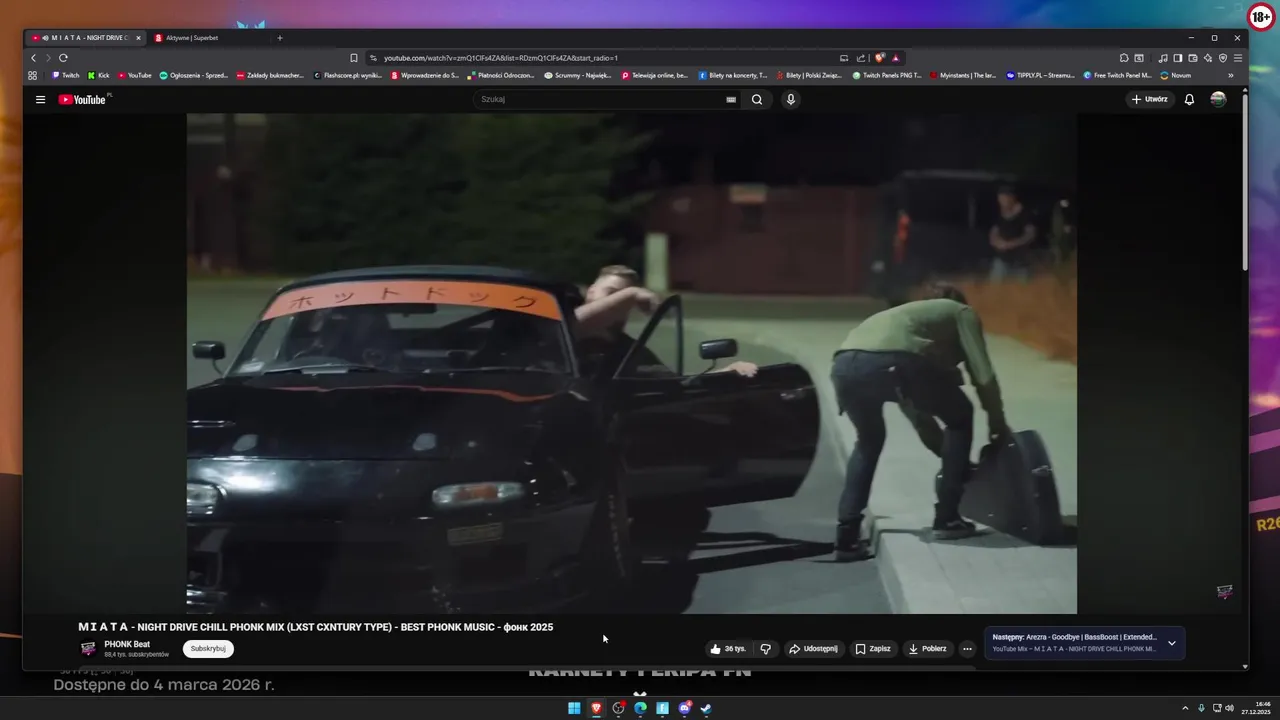
Task: Click the page vertical scrollbar thumb
Action: pos(1245,180)
